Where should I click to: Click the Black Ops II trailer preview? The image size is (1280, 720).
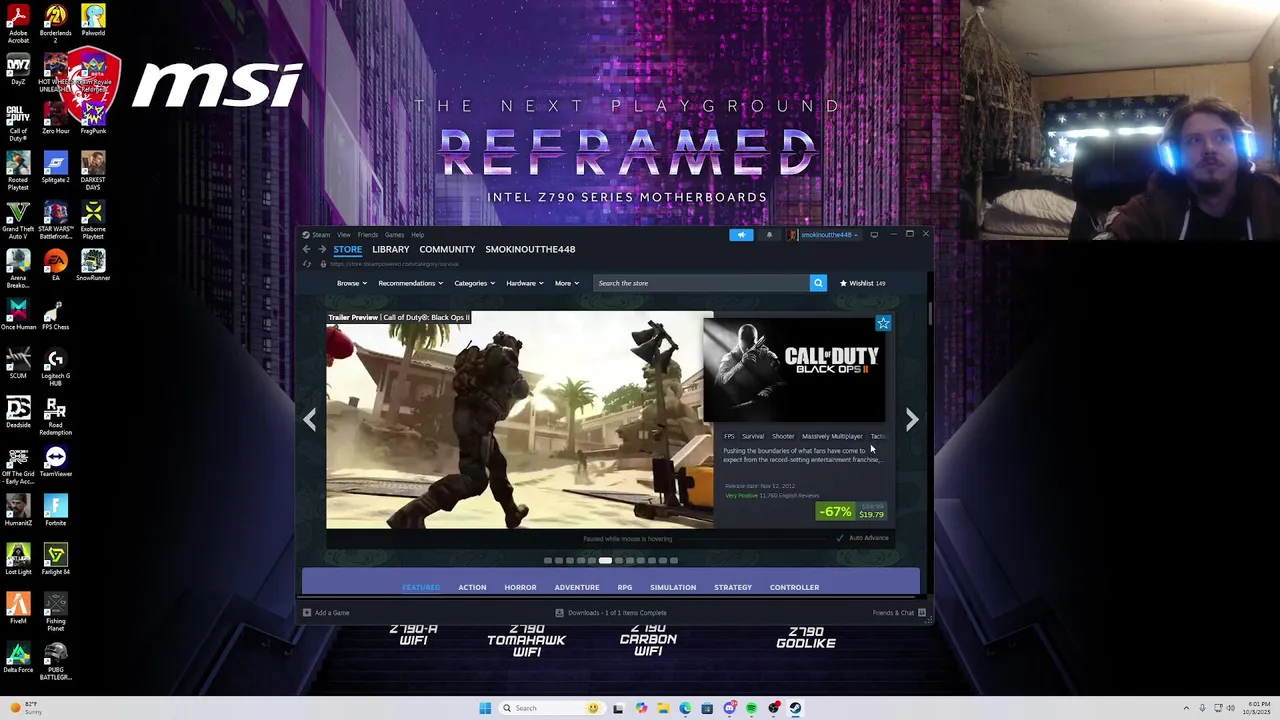click(519, 420)
